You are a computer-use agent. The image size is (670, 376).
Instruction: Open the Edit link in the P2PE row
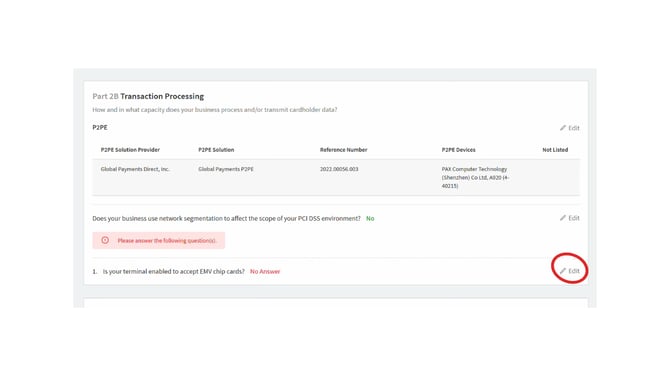click(570, 128)
